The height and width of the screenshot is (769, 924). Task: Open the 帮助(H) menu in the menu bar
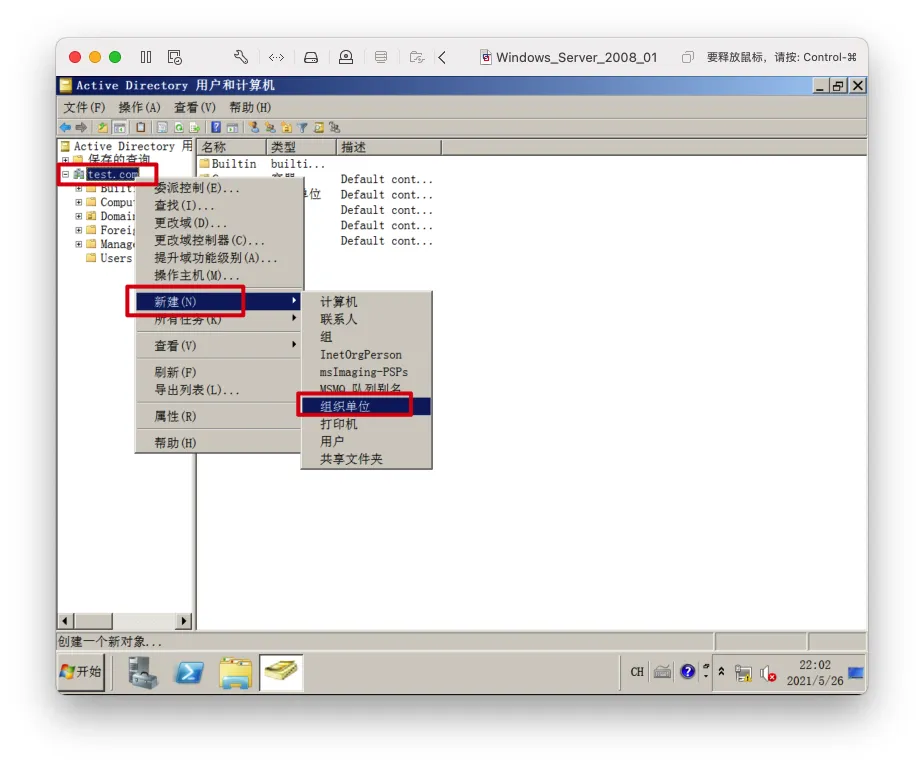tap(250, 107)
